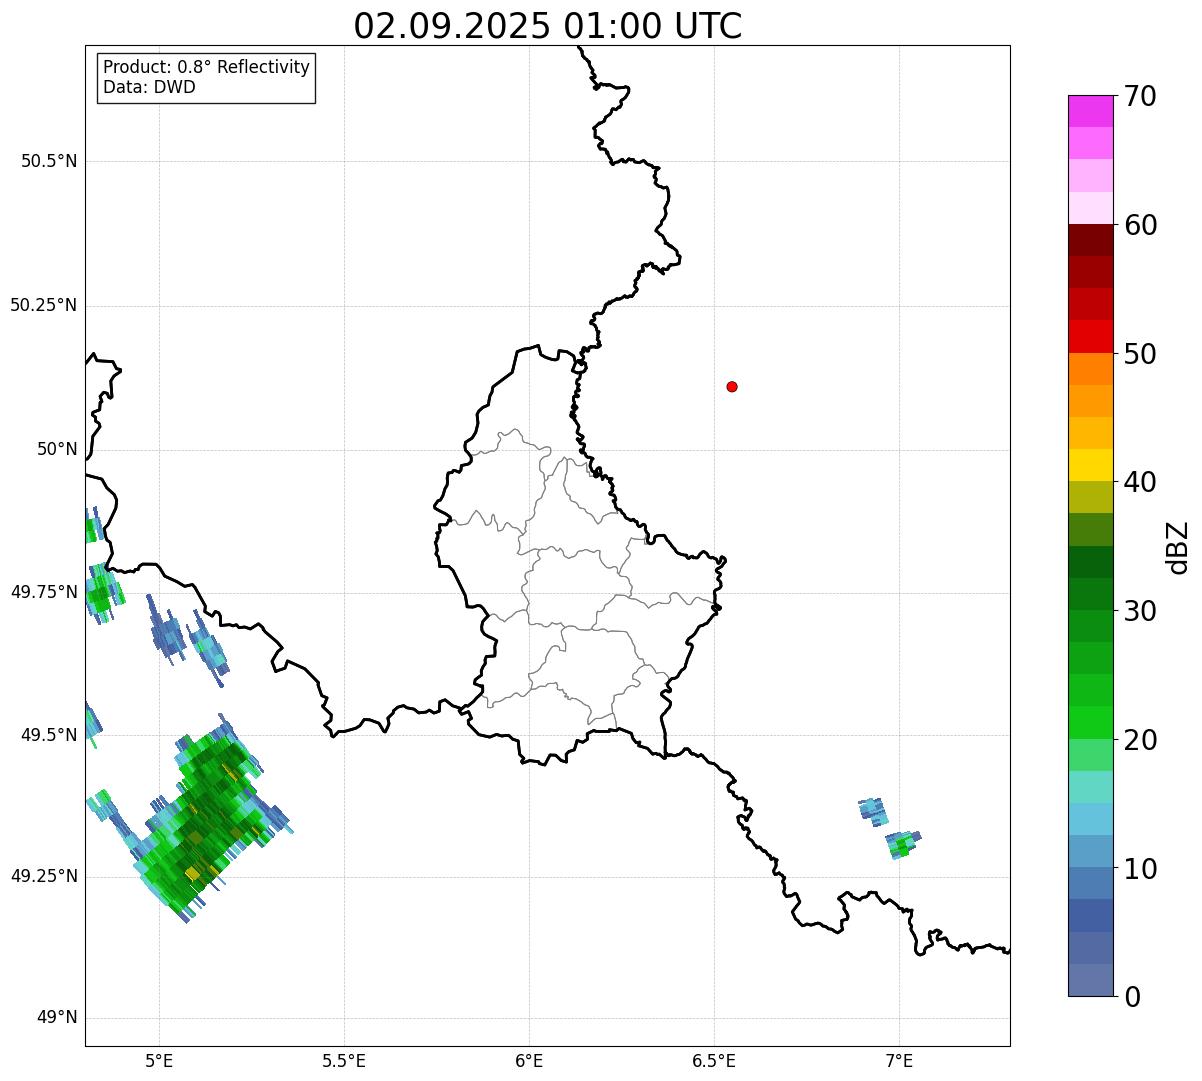Click the 5.5°E longitude tick label
The height and width of the screenshot is (1081, 1202).
pyautogui.click(x=344, y=1060)
